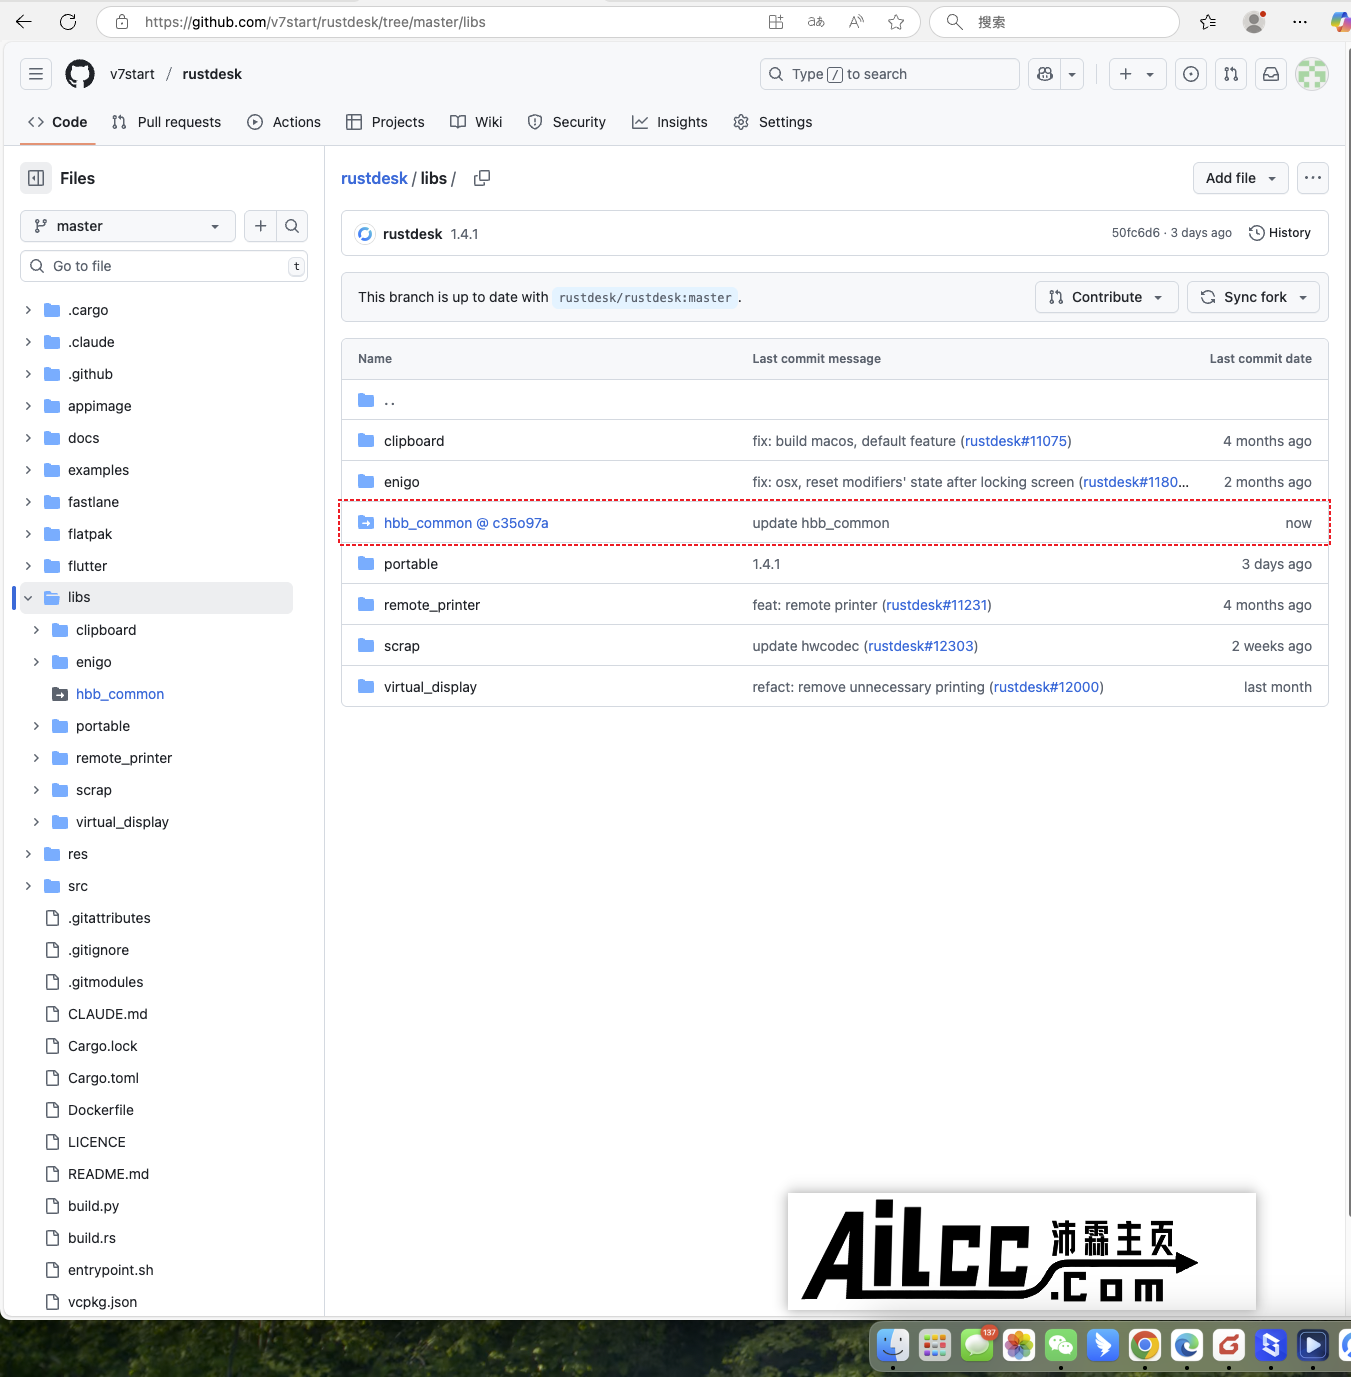Screen dimensions: 1351x1377
Task: Open the Copilot dropdown arrow
Action: click(x=1072, y=74)
